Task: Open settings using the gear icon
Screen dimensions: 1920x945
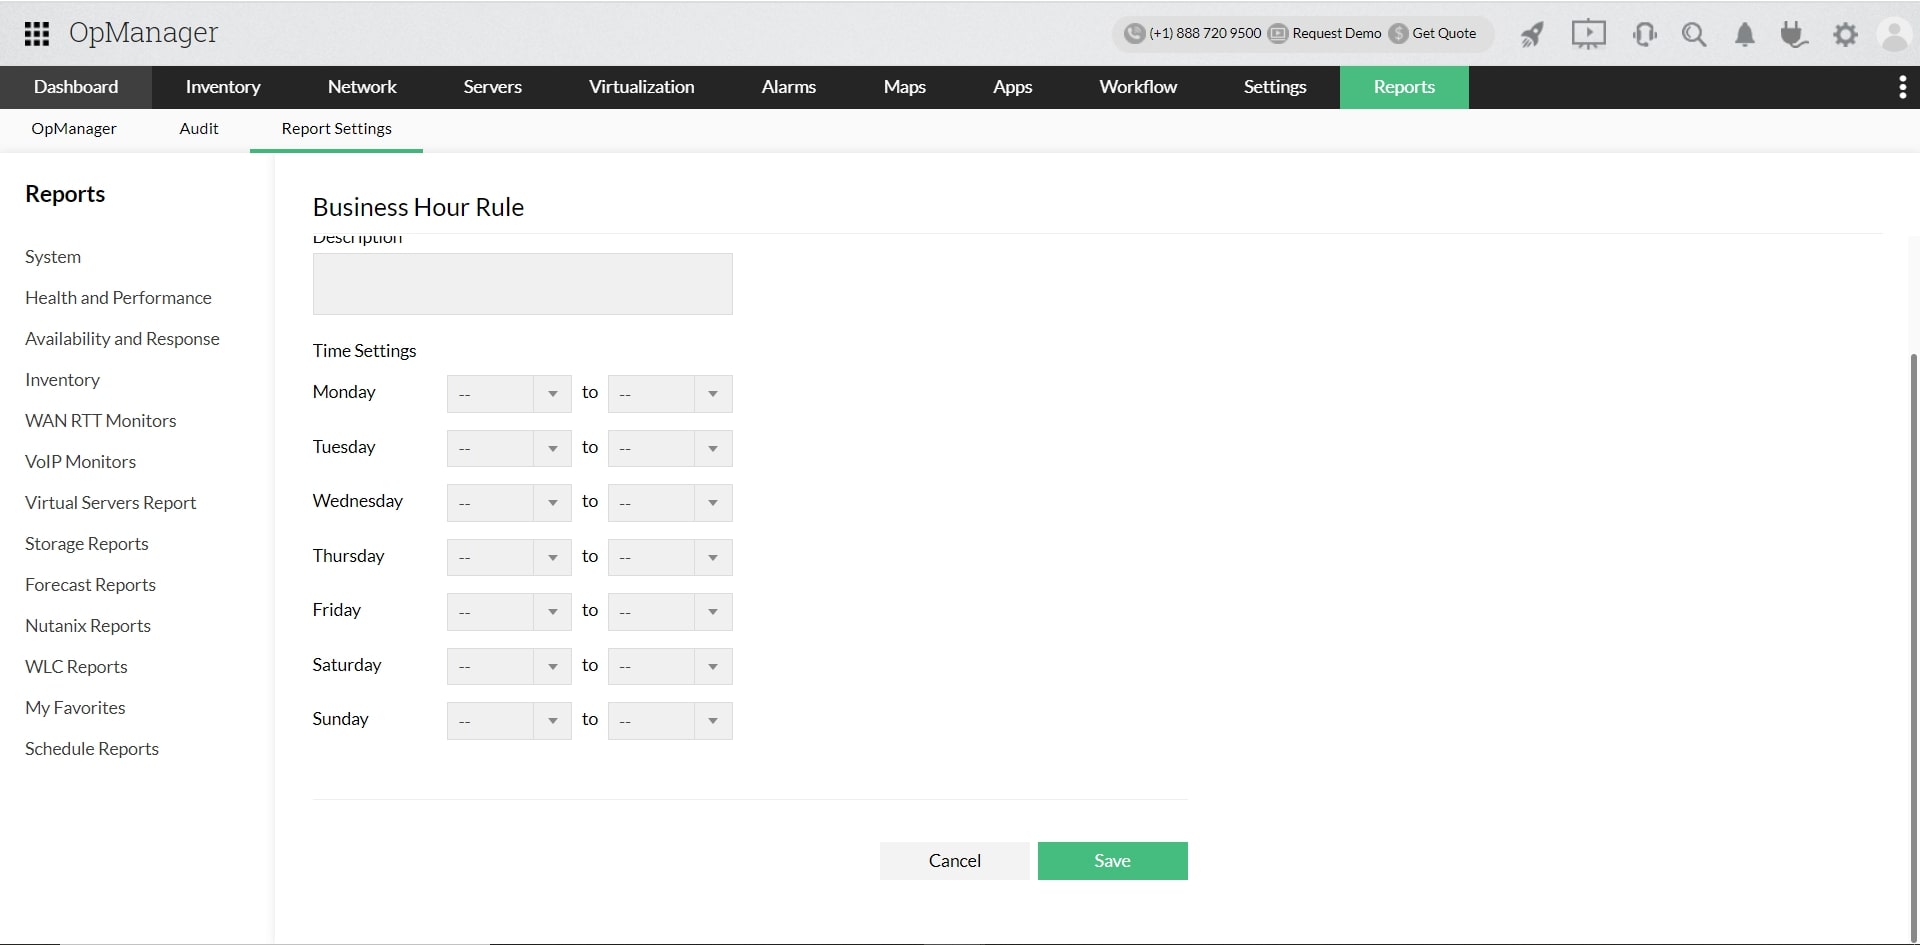Action: pyautogui.click(x=1846, y=33)
